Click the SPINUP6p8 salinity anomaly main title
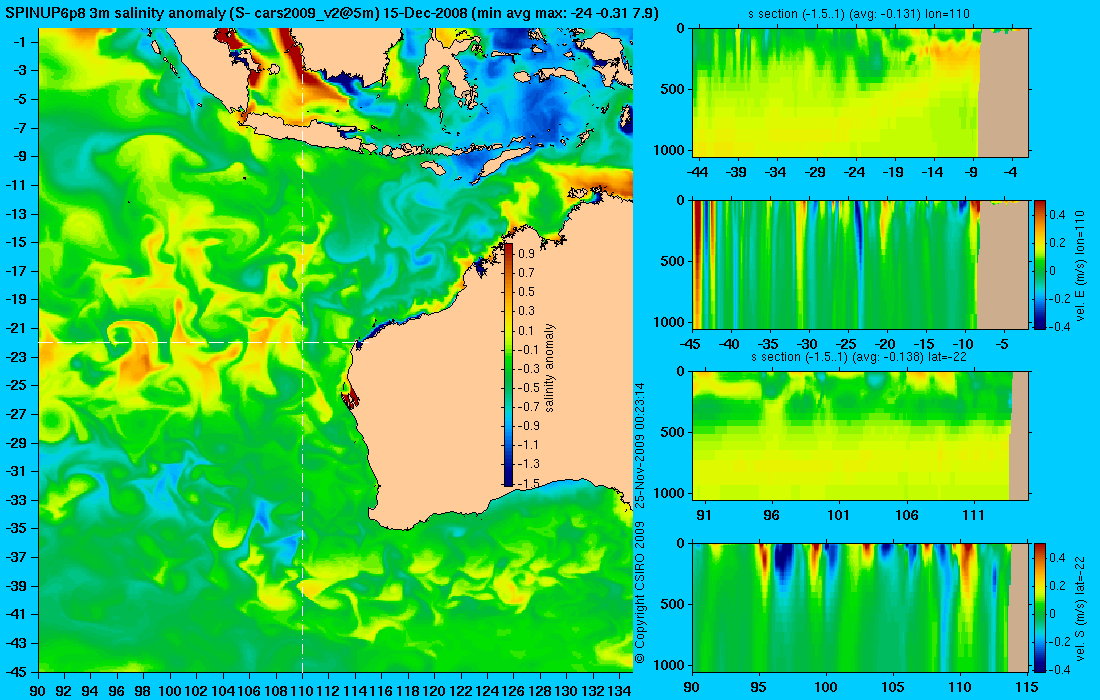The width and height of the screenshot is (1100, 700). pyautogui.click(x=330, y=13)
